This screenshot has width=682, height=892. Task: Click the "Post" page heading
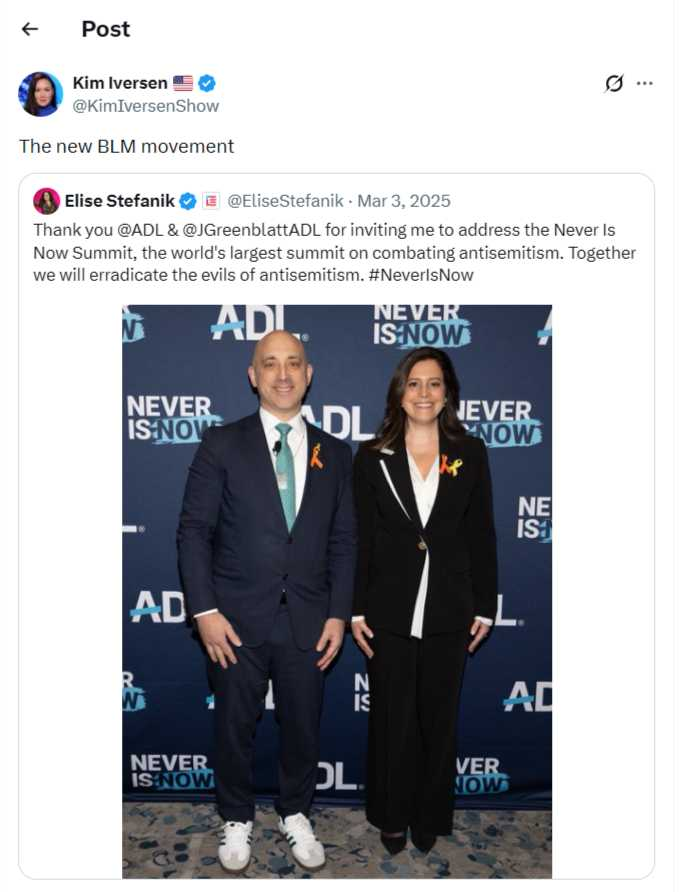(x=106, y=29)
